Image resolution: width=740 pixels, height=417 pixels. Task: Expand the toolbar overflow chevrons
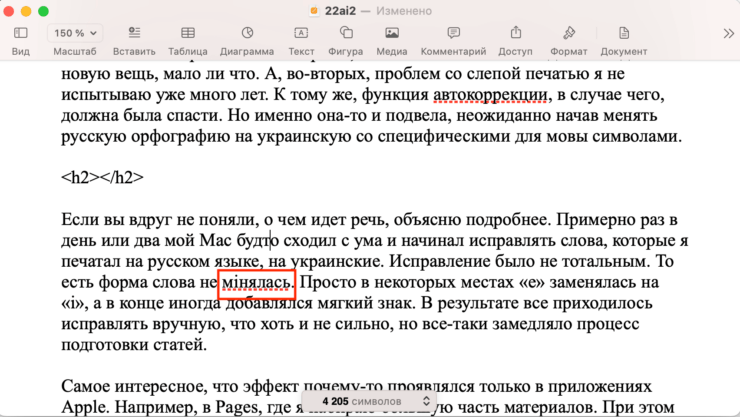pos(728,33)
